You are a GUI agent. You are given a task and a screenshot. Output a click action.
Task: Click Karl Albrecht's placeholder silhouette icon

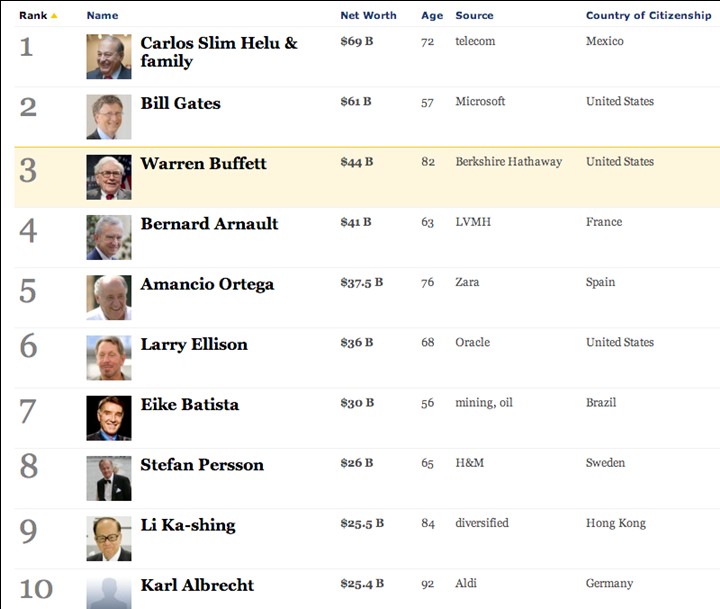(x=108, y=592)
